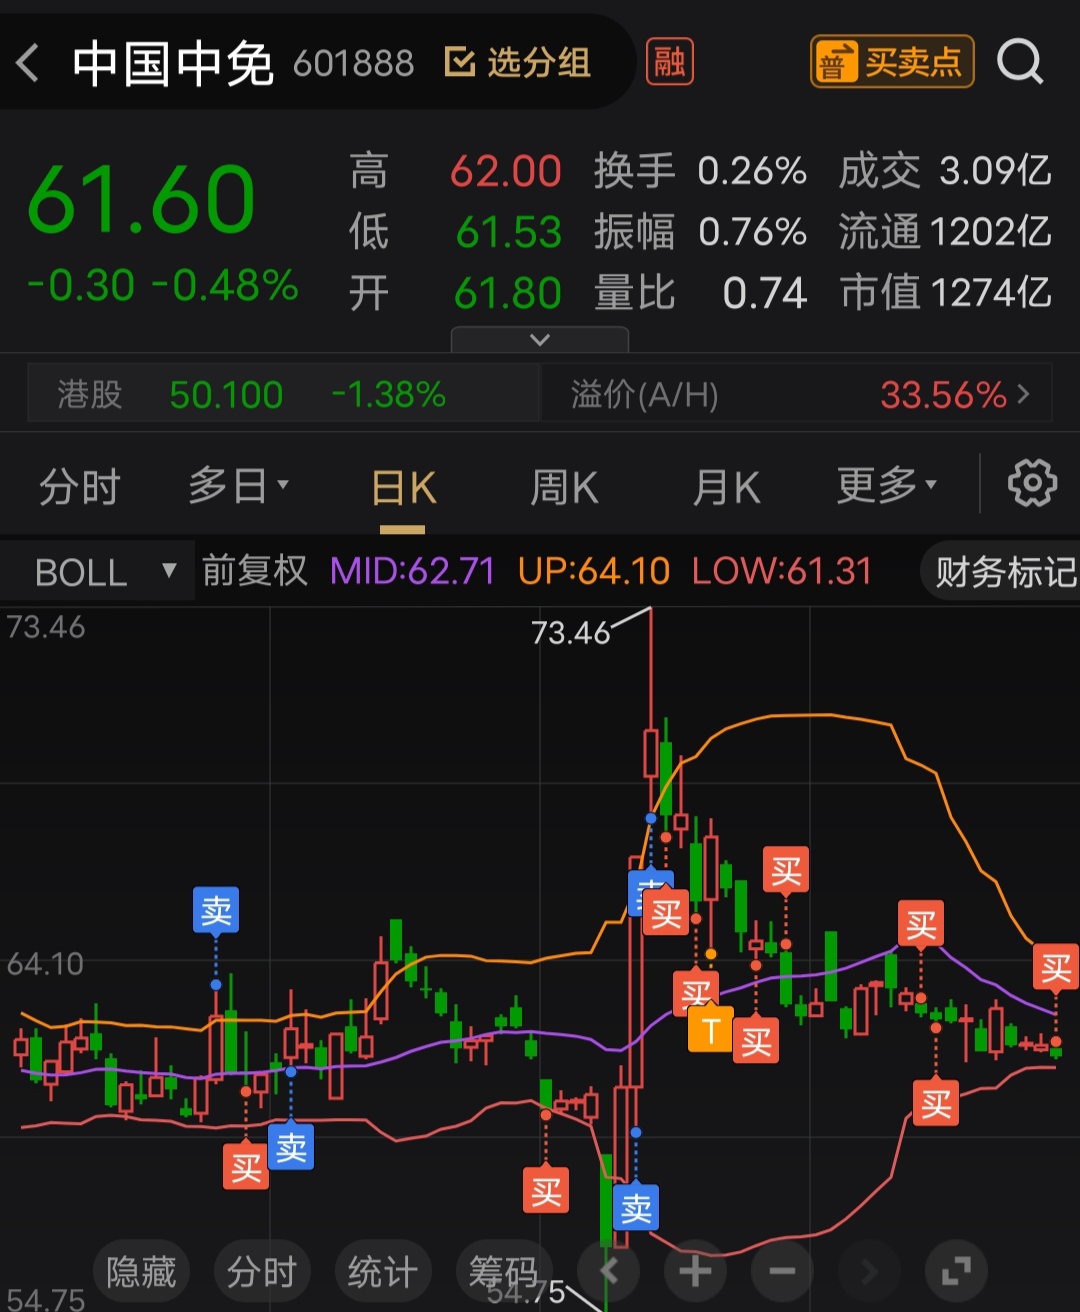
Task: Switch to 分时 tab
Action: click(x=80, y=488)
